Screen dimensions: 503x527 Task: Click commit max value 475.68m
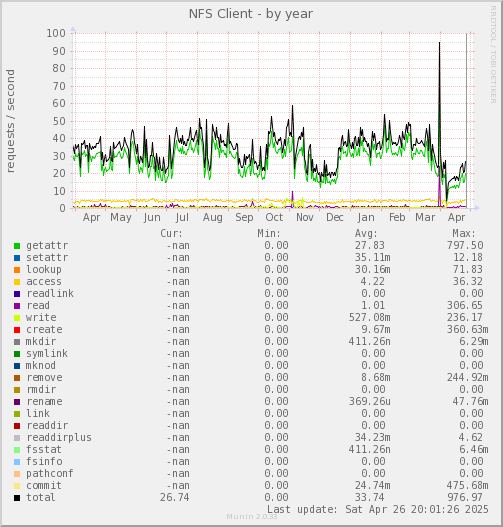[467, 486]
